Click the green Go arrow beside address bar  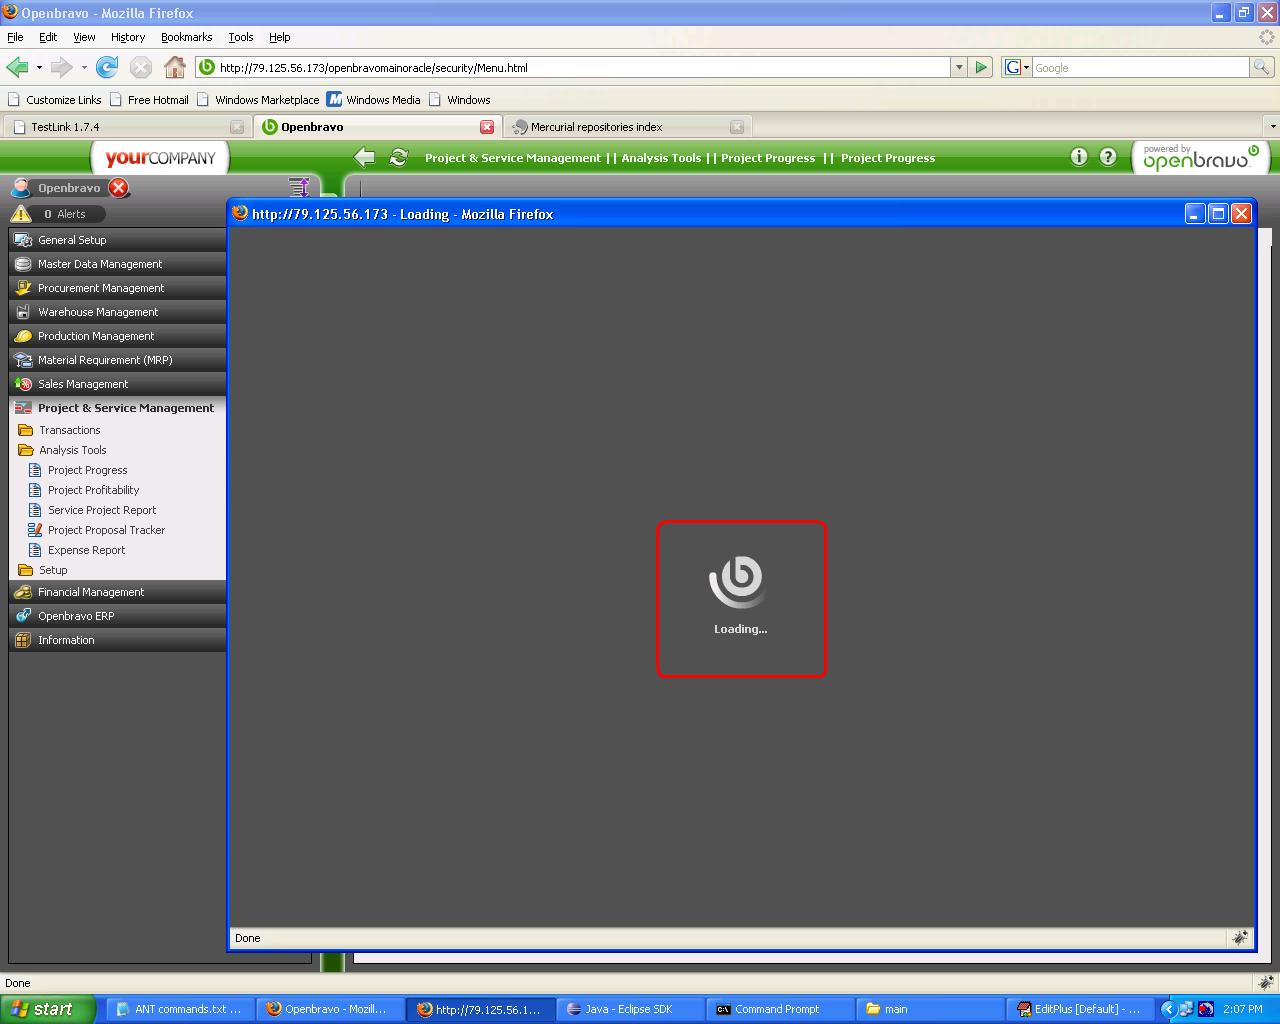(x=981, y=67)
